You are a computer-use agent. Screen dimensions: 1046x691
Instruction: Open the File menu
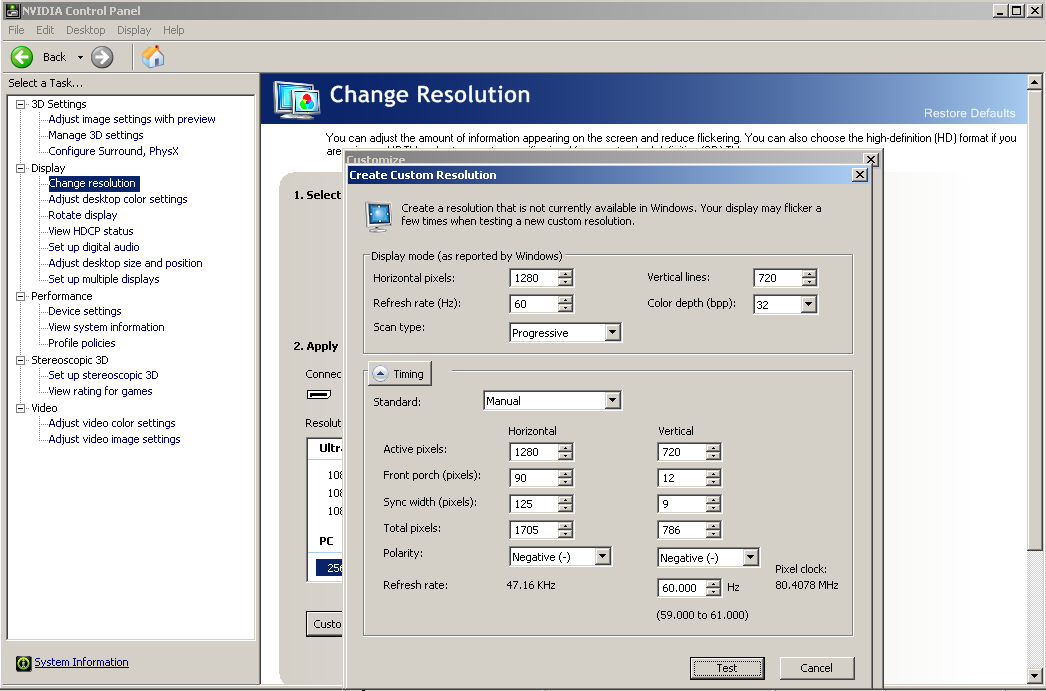[16, 30]
